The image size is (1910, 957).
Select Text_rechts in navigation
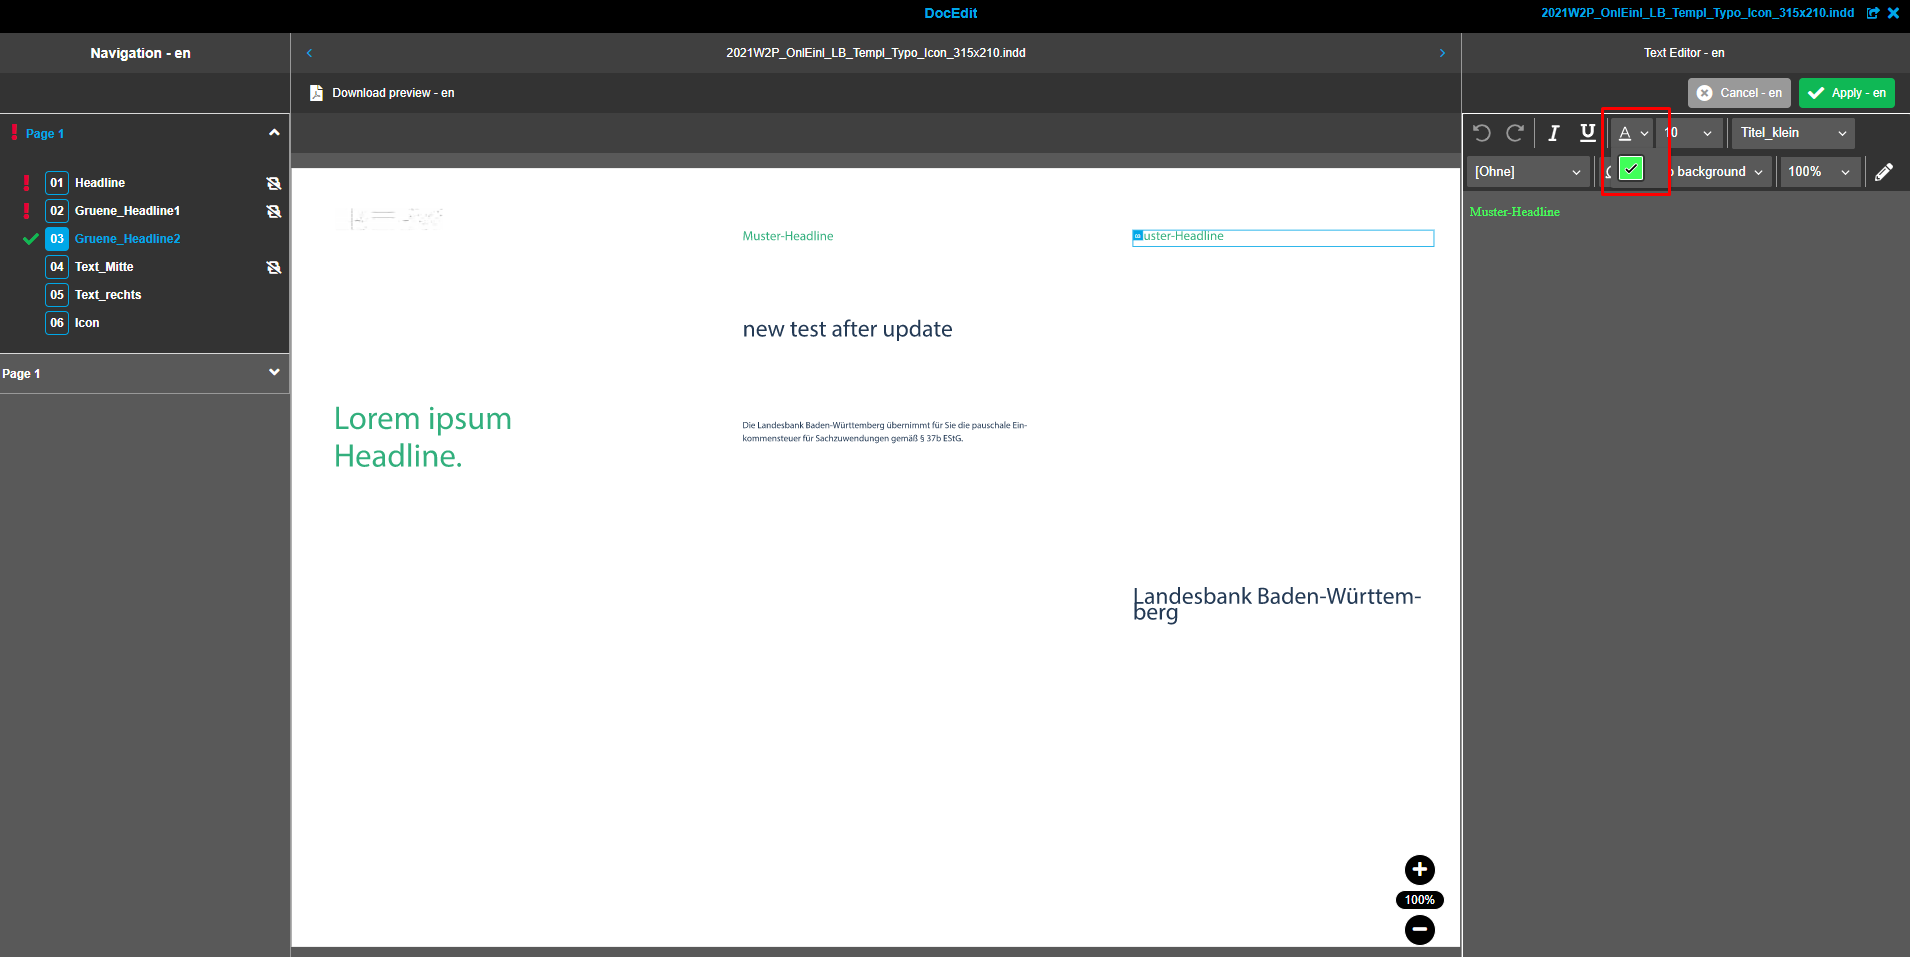pyautogui.click(x=108, y=295)
